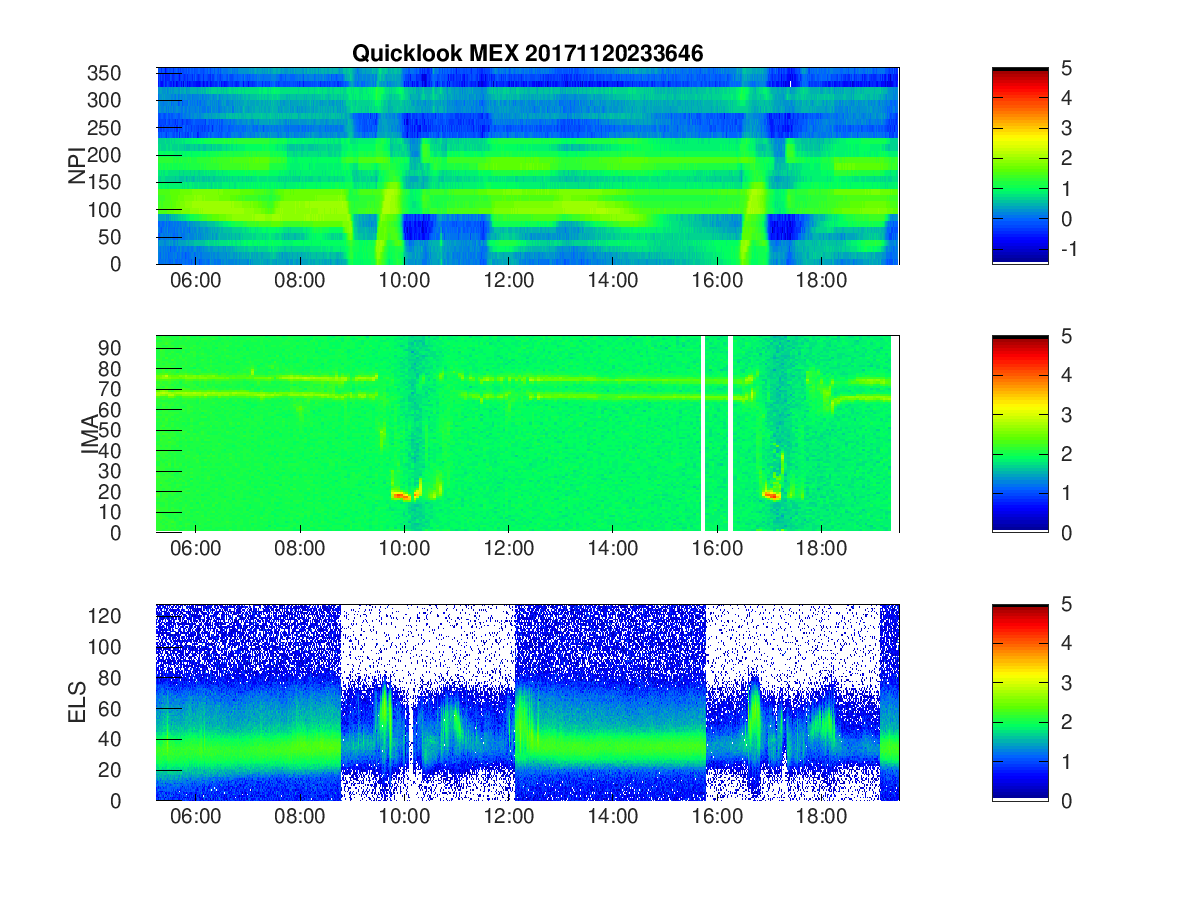This screenshot has width=1200, height=900.
Task: Click the IMA spectrogram plot area
Action: click(x=528, y=434)
